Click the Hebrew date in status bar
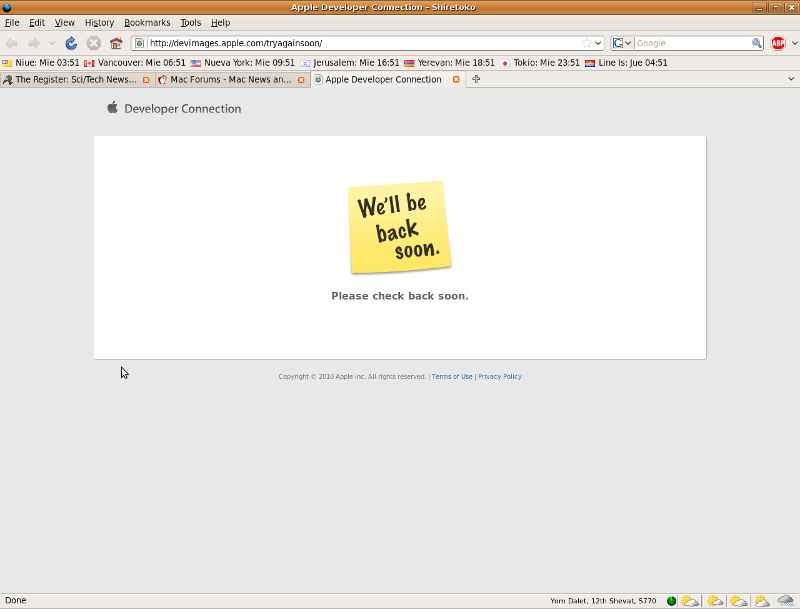This screenshot has width=800, height=609. click(x=603, y=601)
